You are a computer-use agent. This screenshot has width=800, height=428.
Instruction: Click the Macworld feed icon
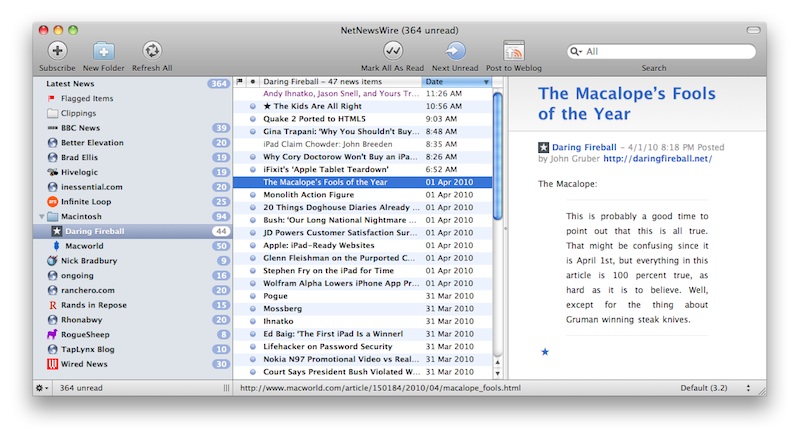[x=57, y=246]
